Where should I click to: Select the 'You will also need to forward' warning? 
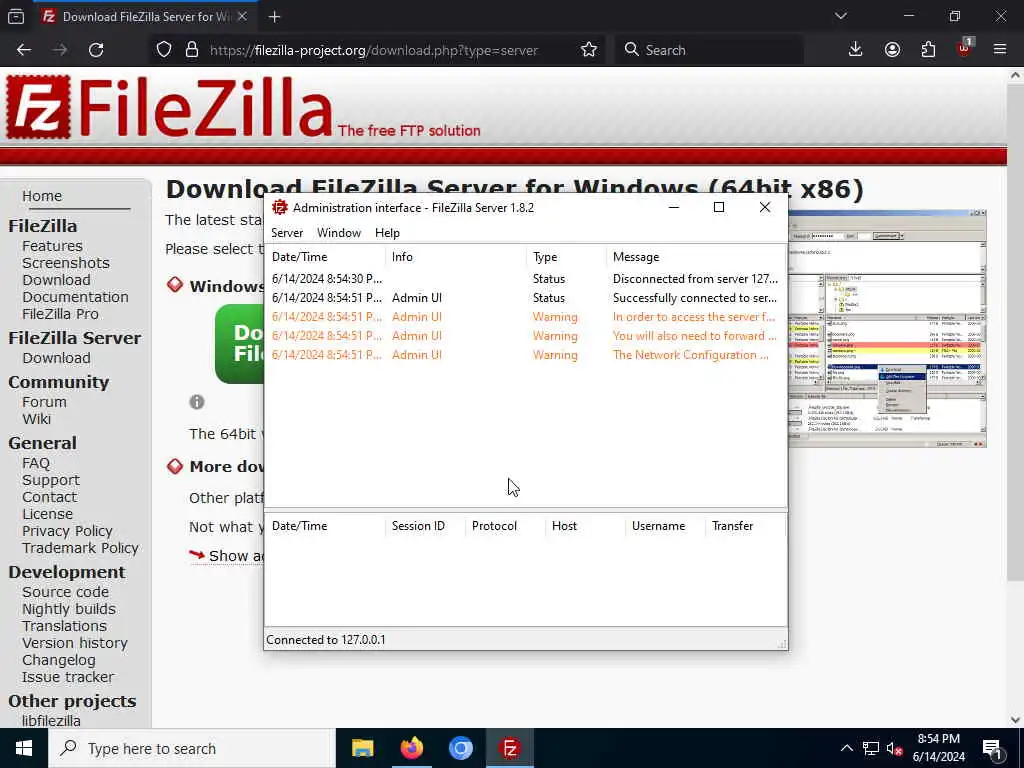525,336
